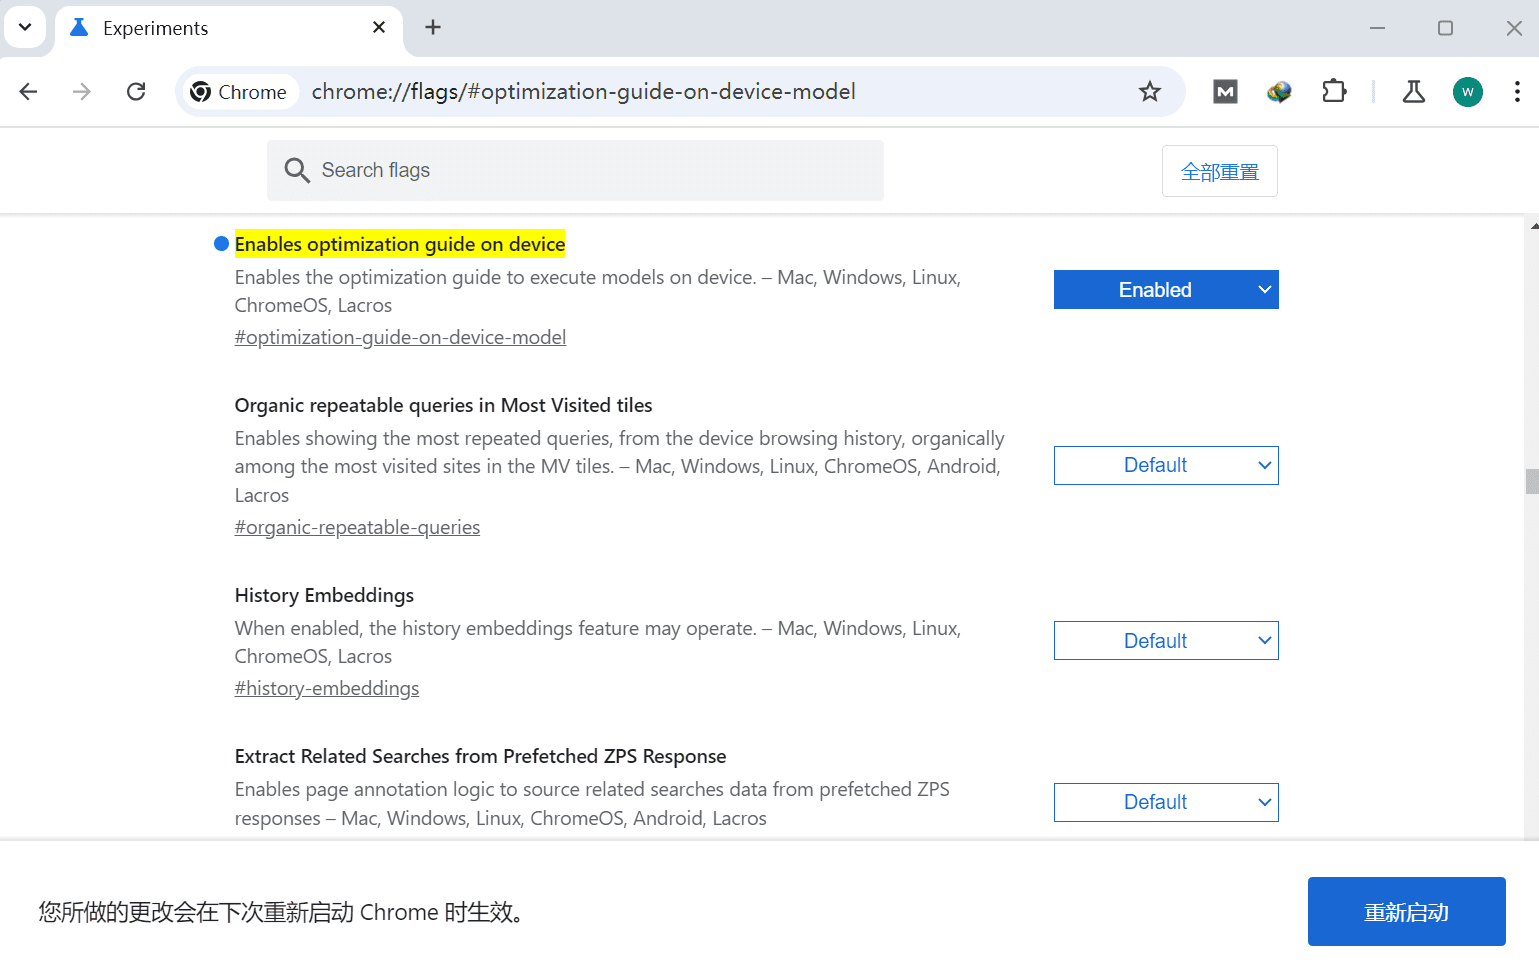Open the three-dot Chrome menu
The image size is (1539, 970).
coord(1516,91)
